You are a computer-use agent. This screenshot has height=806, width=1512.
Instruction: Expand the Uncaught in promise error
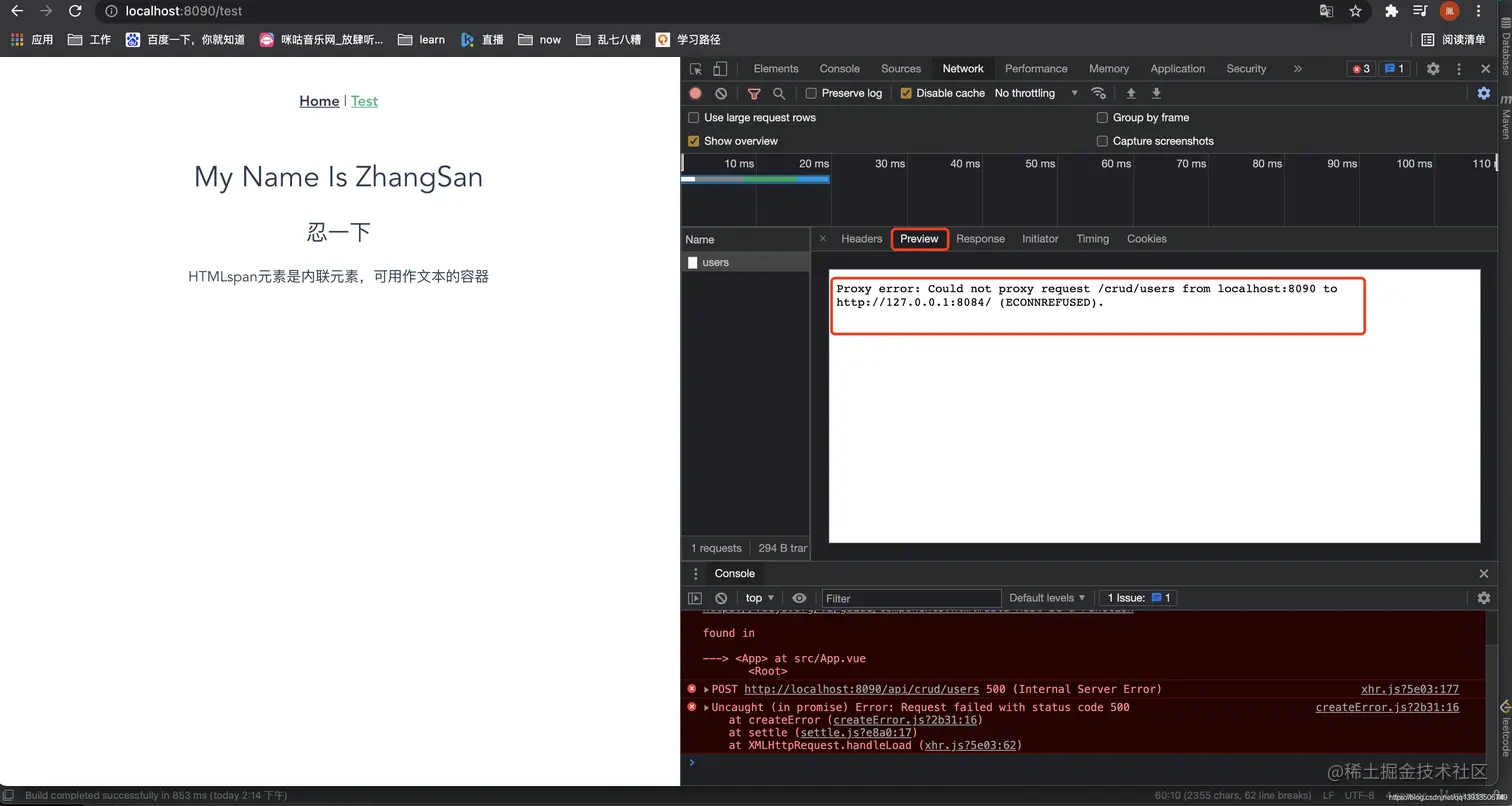[706, 707]
